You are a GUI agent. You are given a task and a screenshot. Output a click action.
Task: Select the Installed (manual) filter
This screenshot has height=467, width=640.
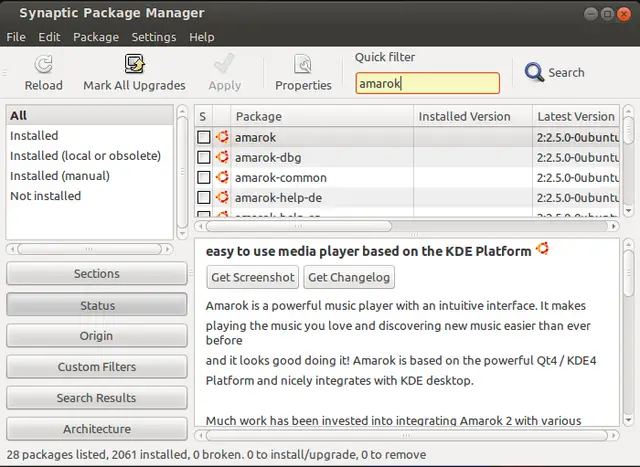[90, 176]
